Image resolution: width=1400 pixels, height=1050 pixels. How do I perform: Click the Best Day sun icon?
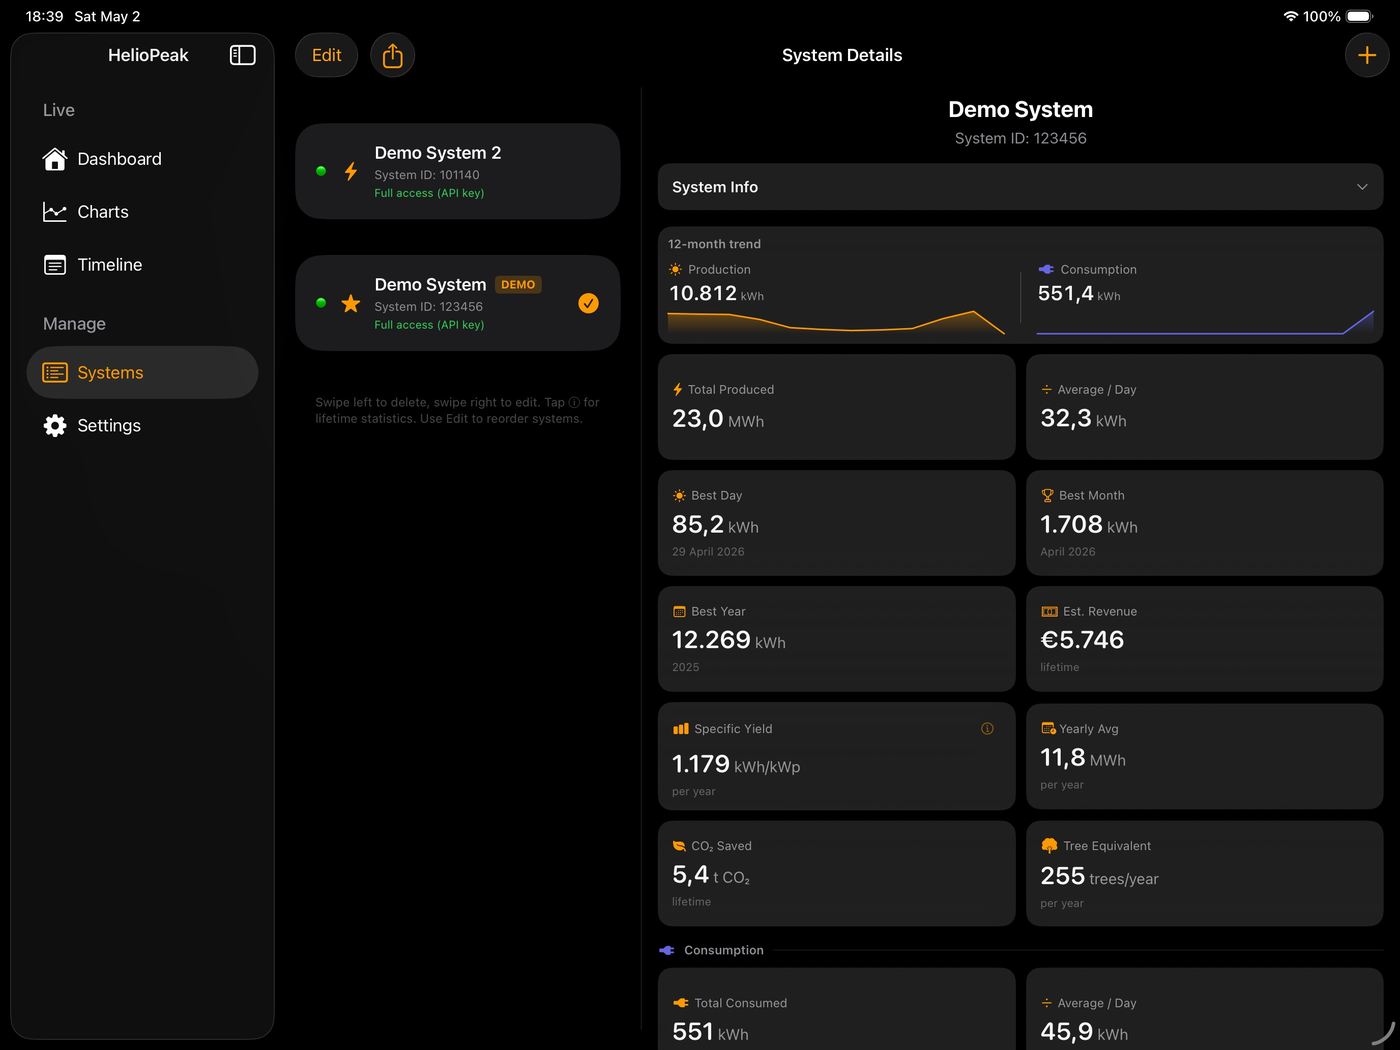680,496
